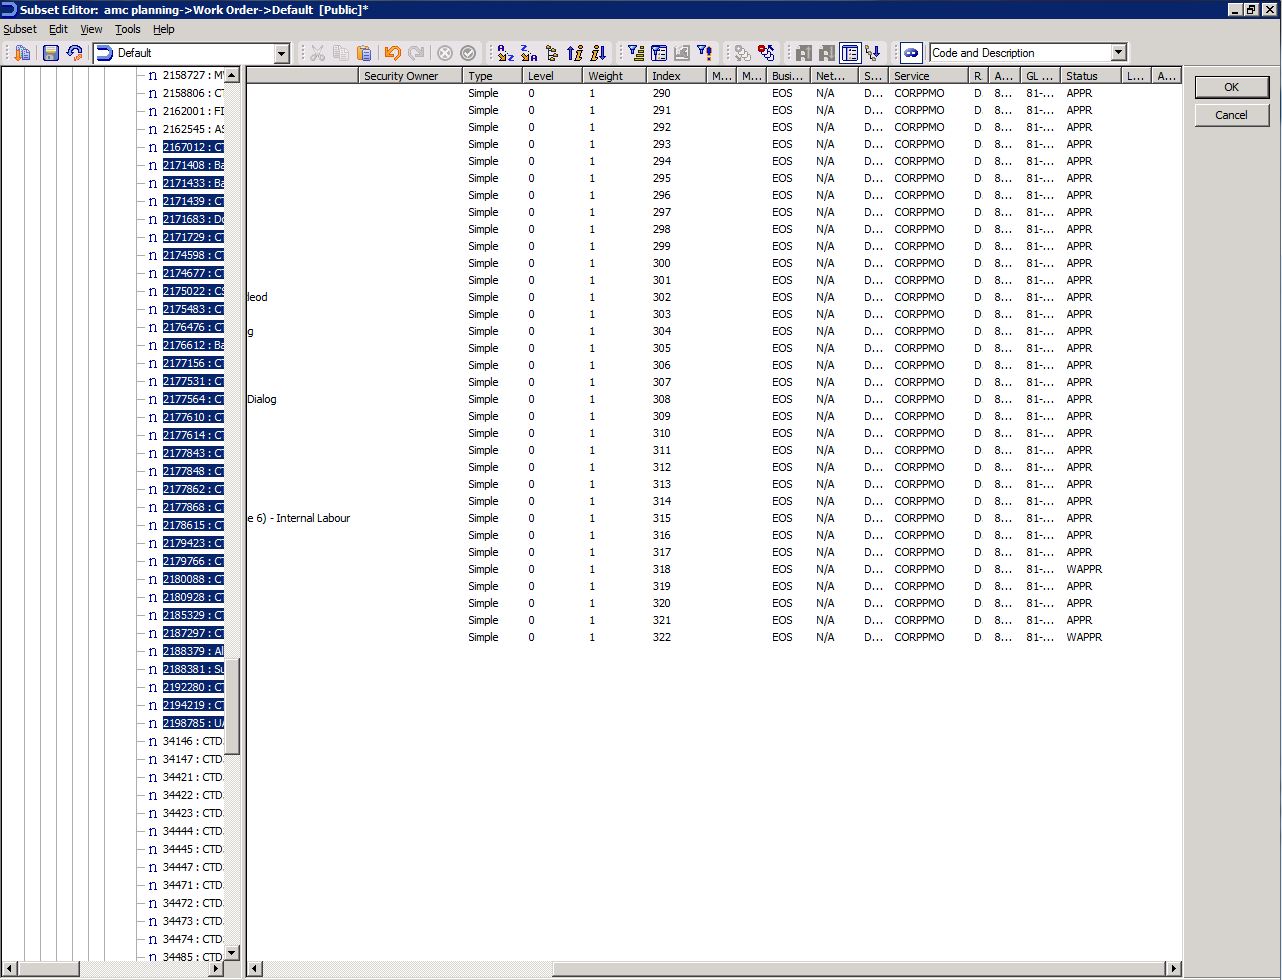
Task: Select tree element 34485 : CTD
Action: pyautogui.click(x=192, y=957)
